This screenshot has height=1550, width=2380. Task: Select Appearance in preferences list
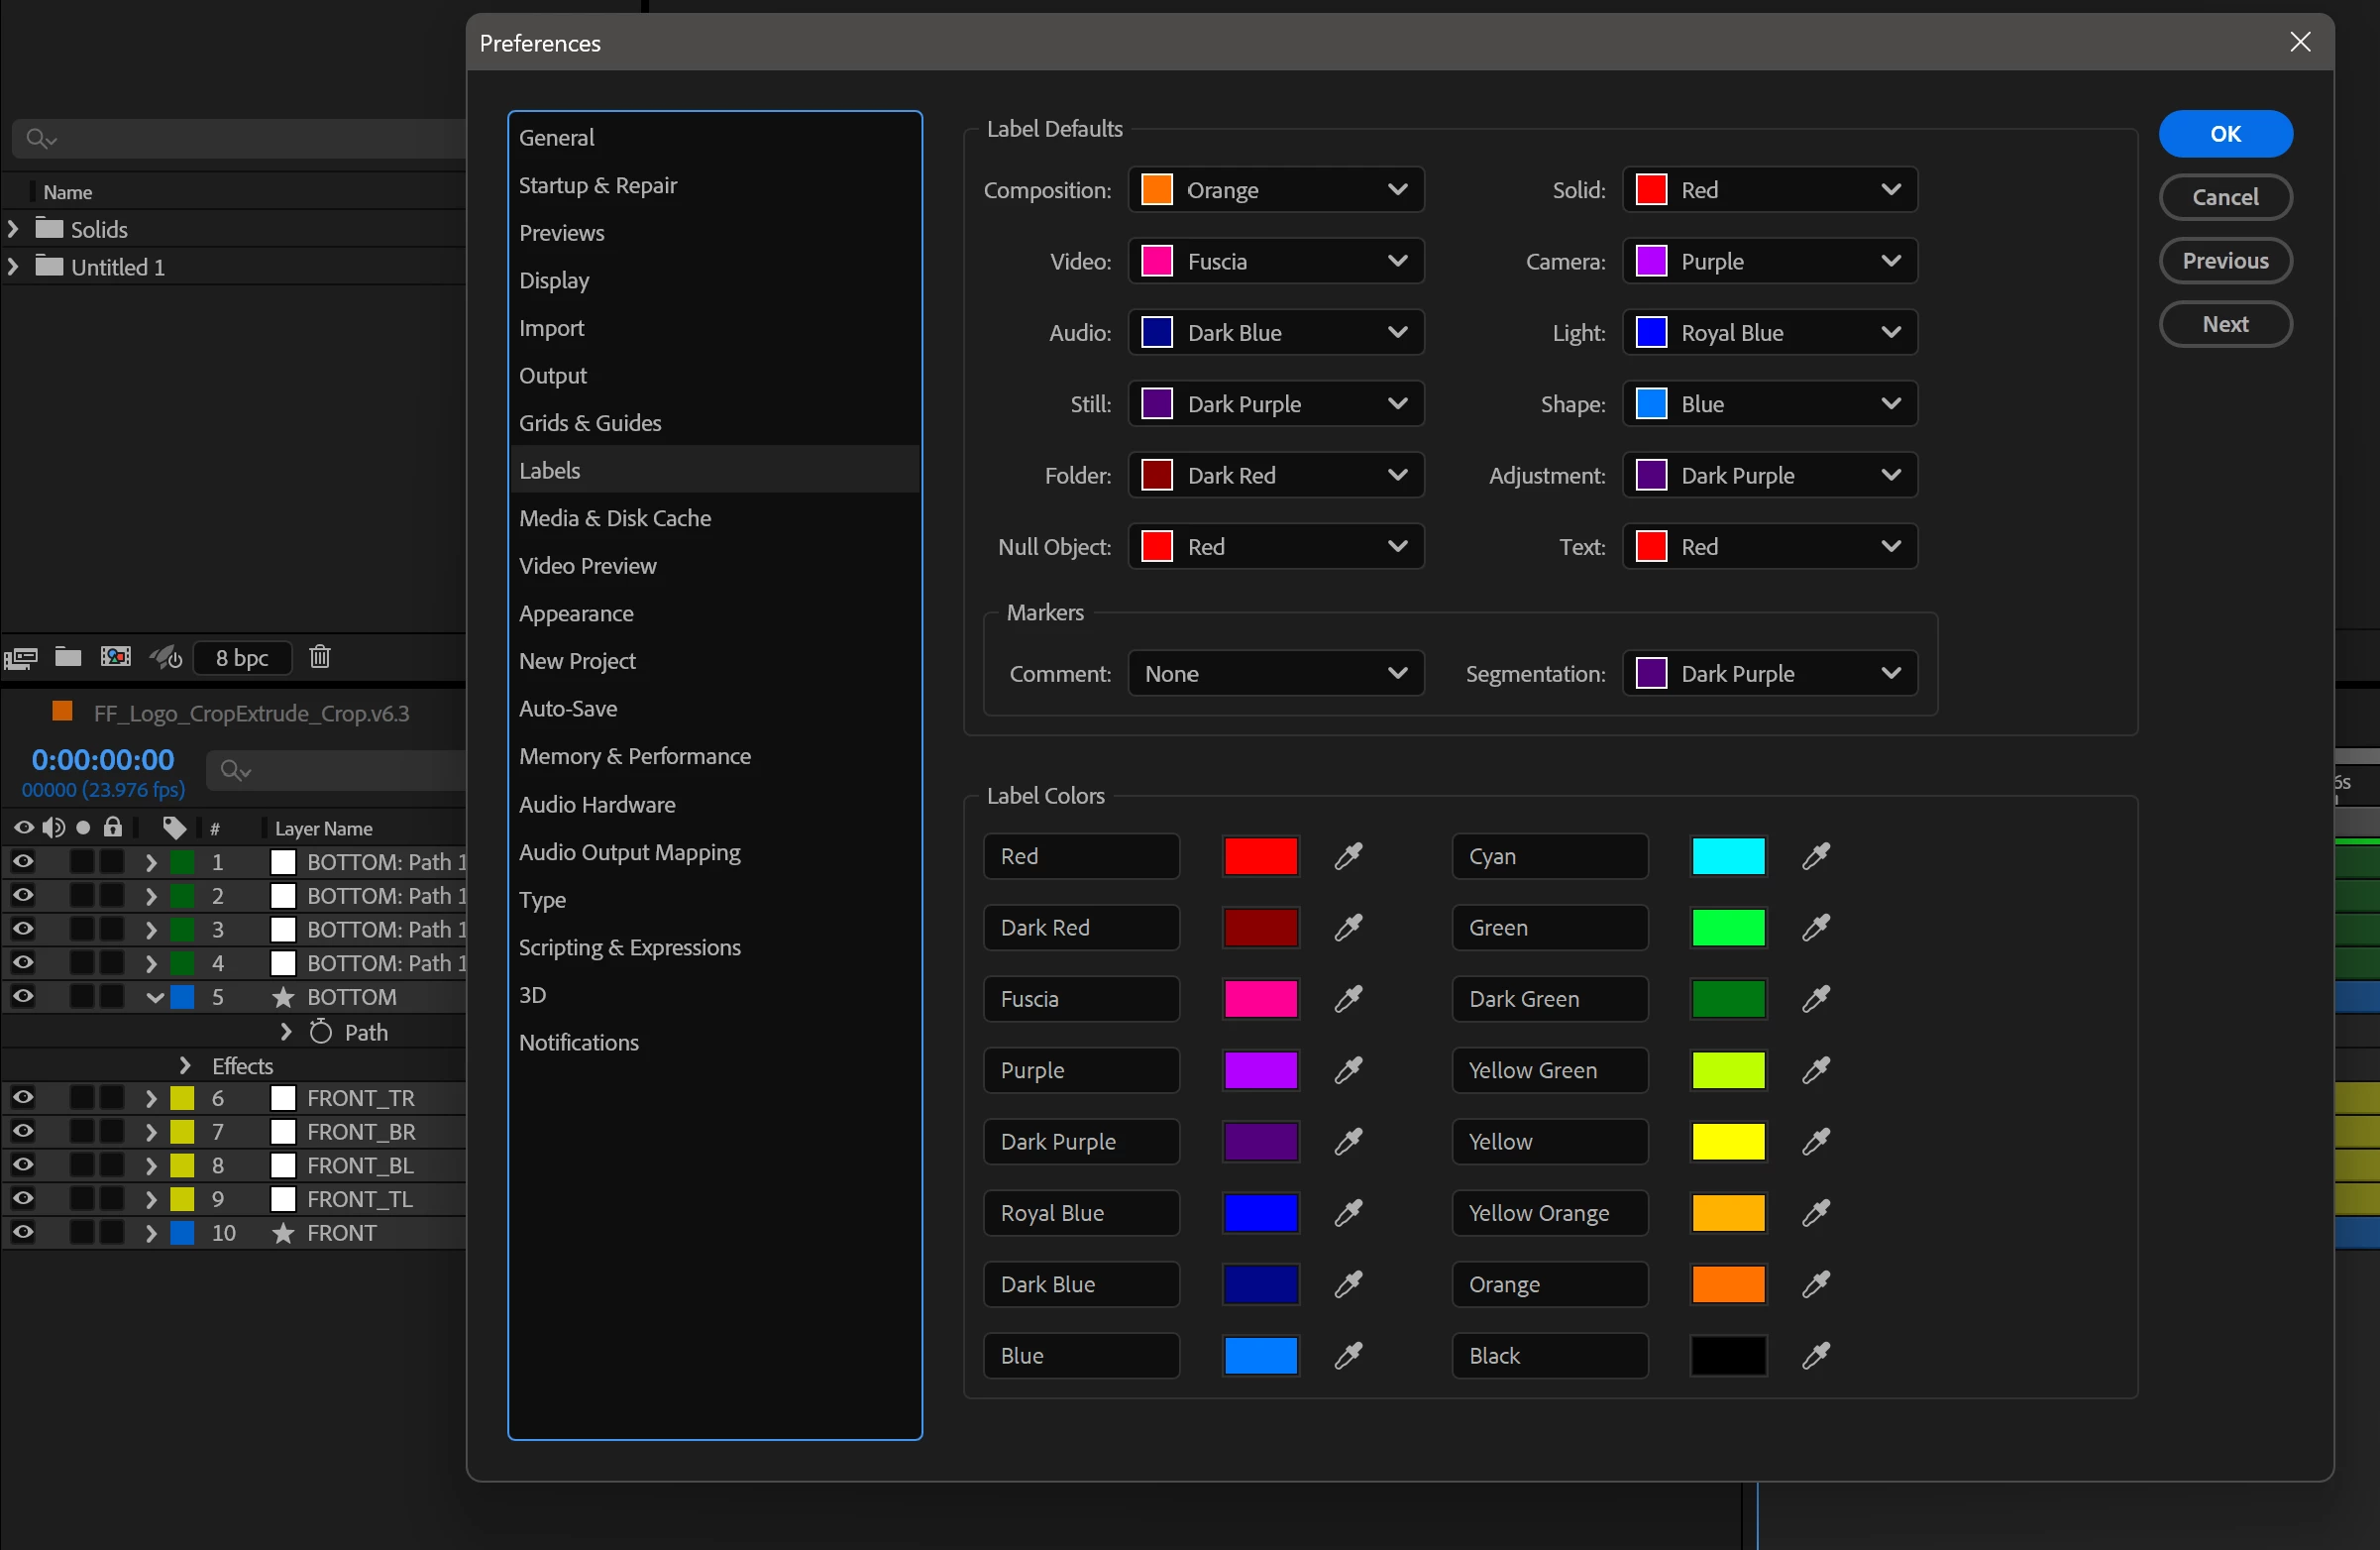576,613
